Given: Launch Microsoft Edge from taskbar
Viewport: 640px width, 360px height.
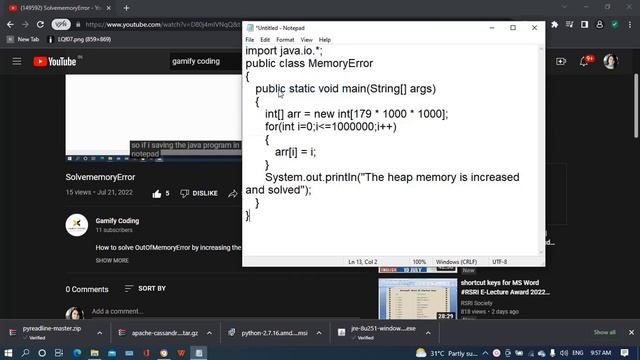Looking at the screenshot, I should pyautogui.click(x=77, y=353).
